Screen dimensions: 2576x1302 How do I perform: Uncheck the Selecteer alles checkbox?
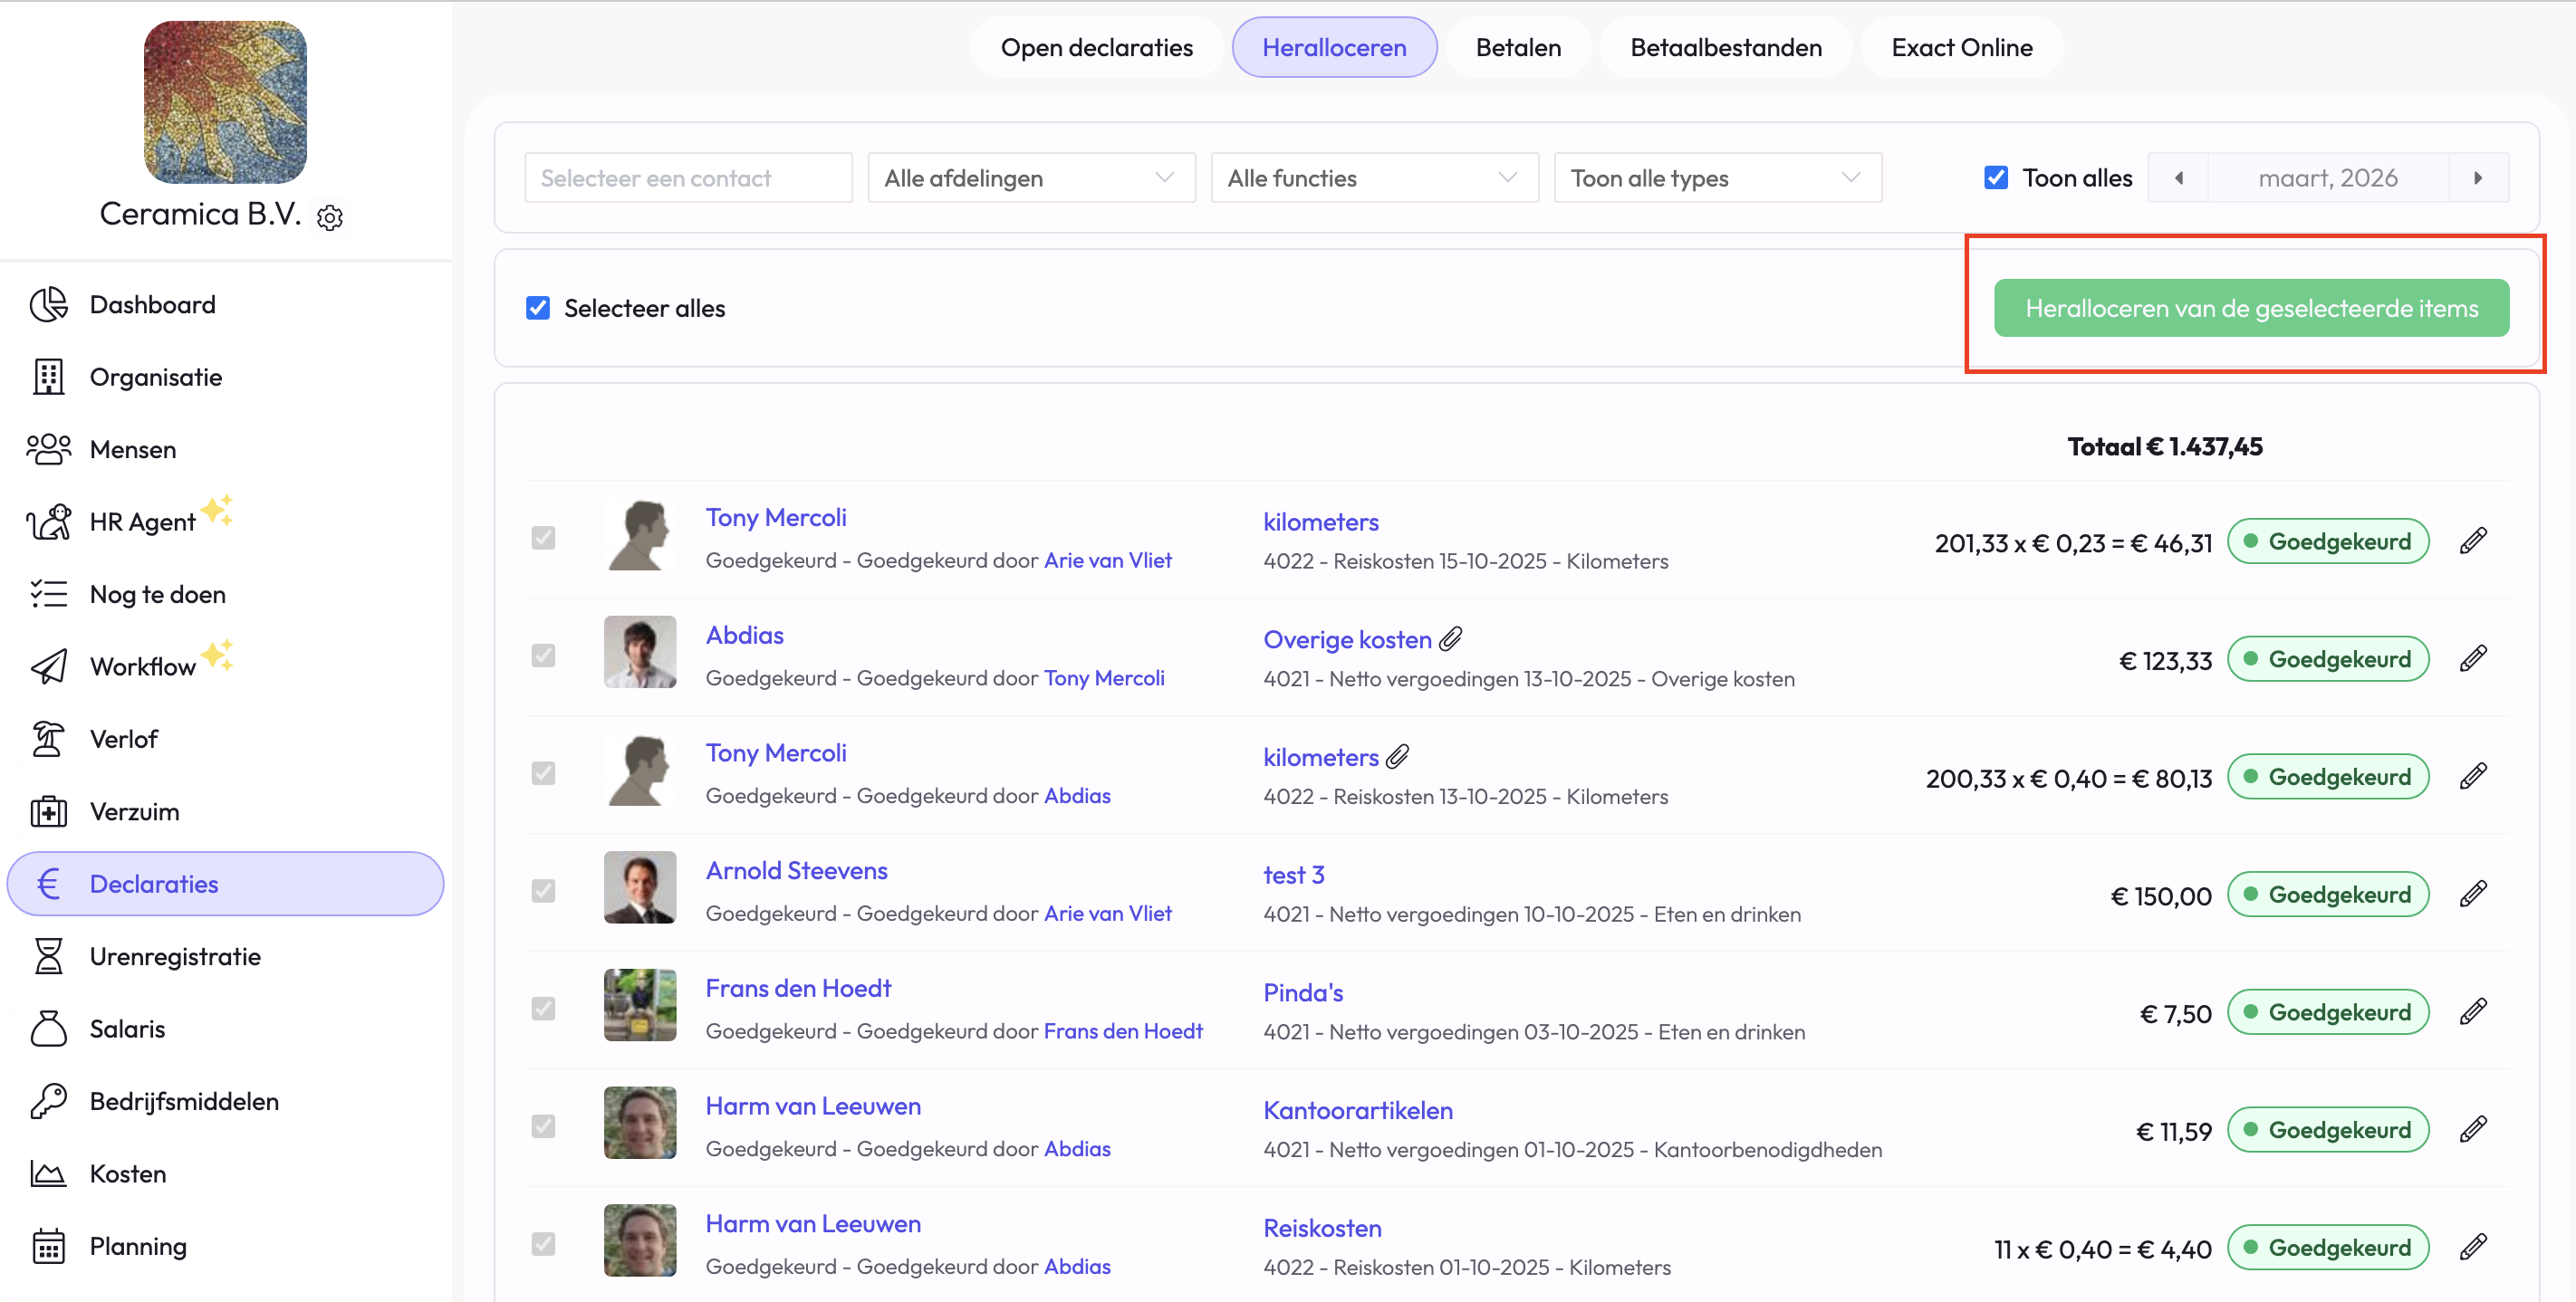point(538,308)
